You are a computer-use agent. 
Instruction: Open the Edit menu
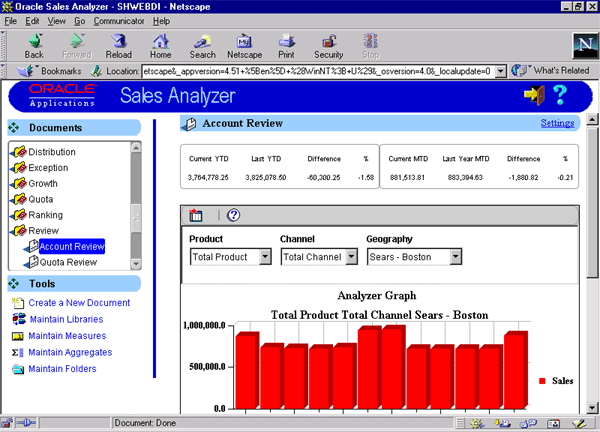[32, 21]
